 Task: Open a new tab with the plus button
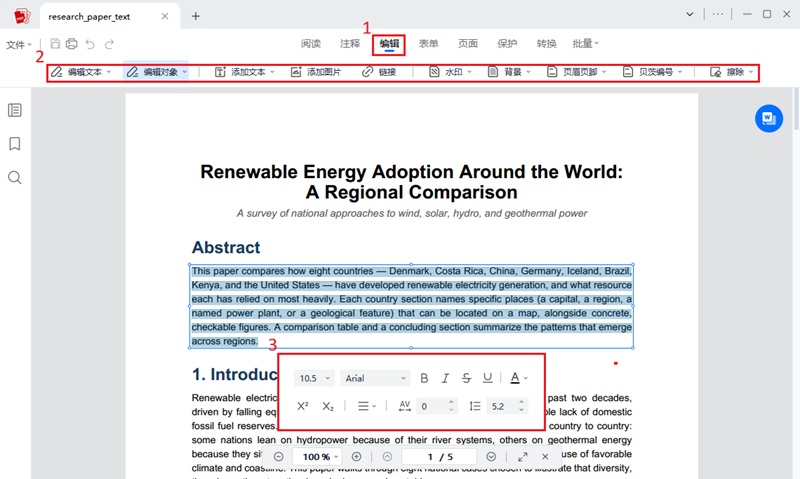195,16
